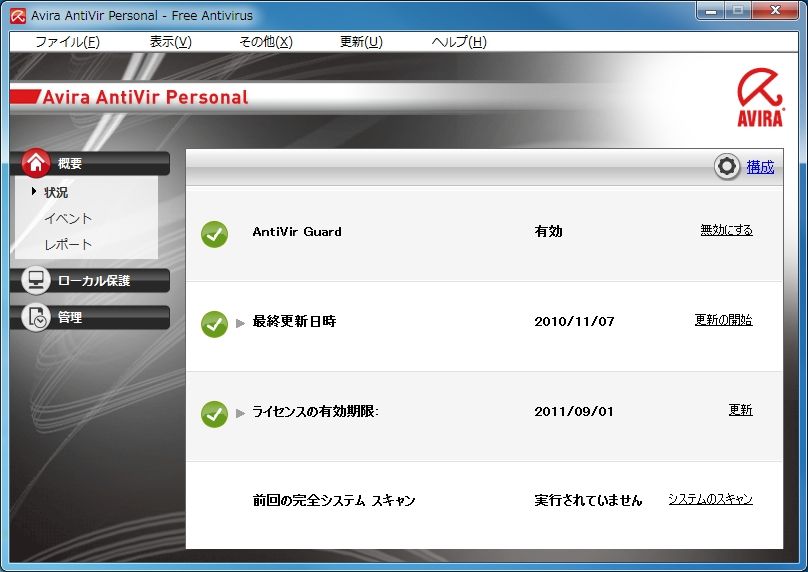The image size is (808, 572).
Task: Click the red home icon beside 概要
Action: click(x=36, y=163)
